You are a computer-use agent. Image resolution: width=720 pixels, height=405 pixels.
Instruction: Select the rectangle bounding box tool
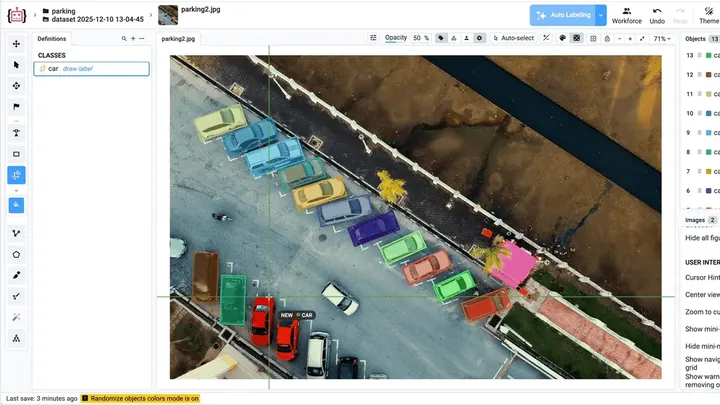(17, 154)
